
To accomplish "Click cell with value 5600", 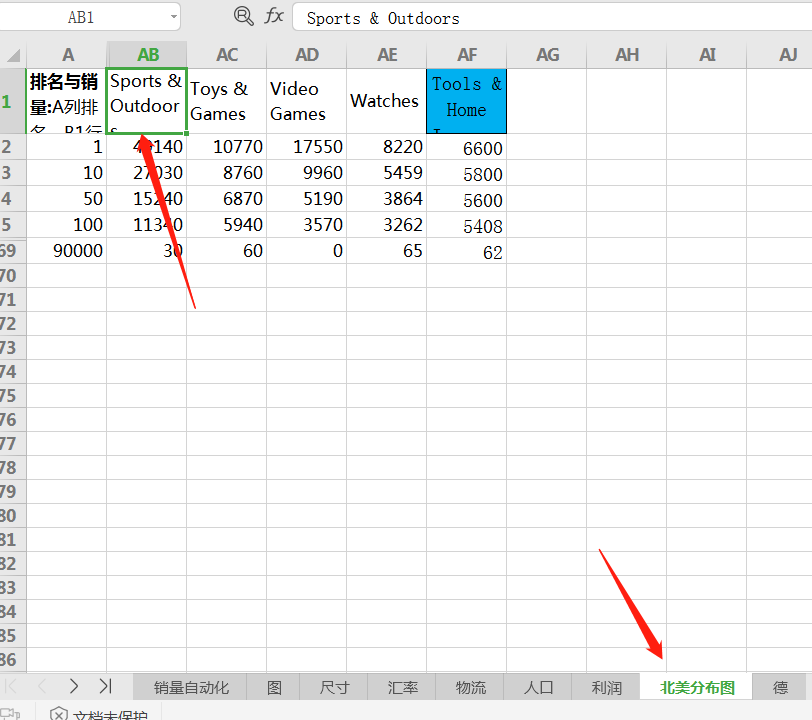I will (467, 200).
